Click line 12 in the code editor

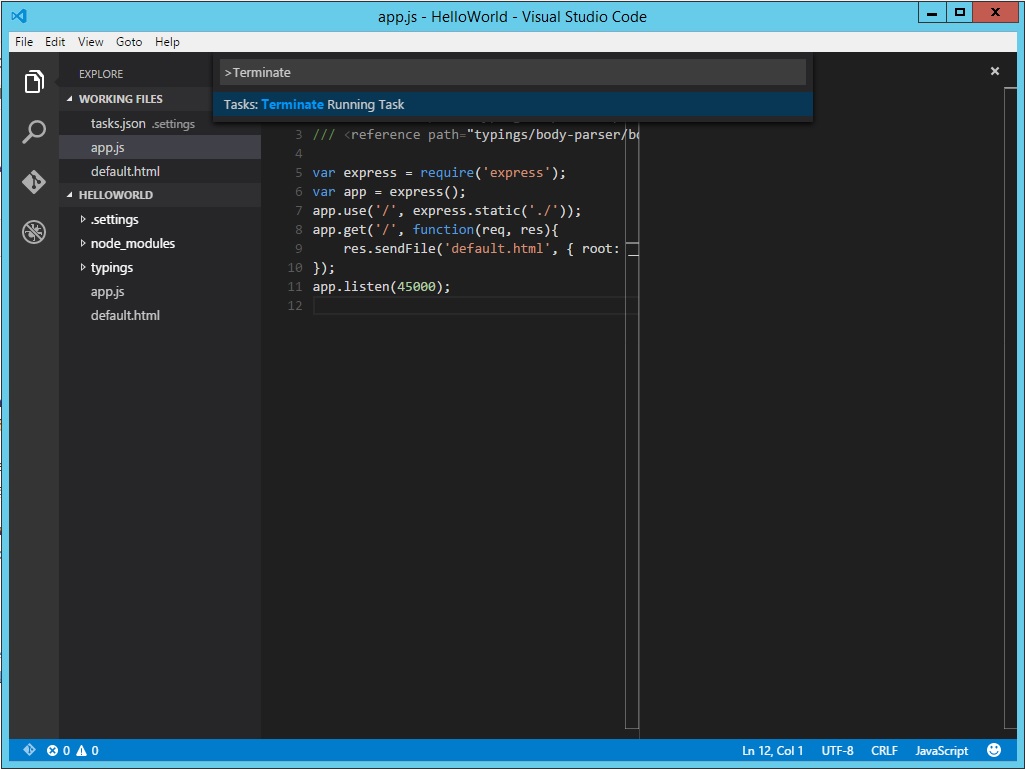475,305
